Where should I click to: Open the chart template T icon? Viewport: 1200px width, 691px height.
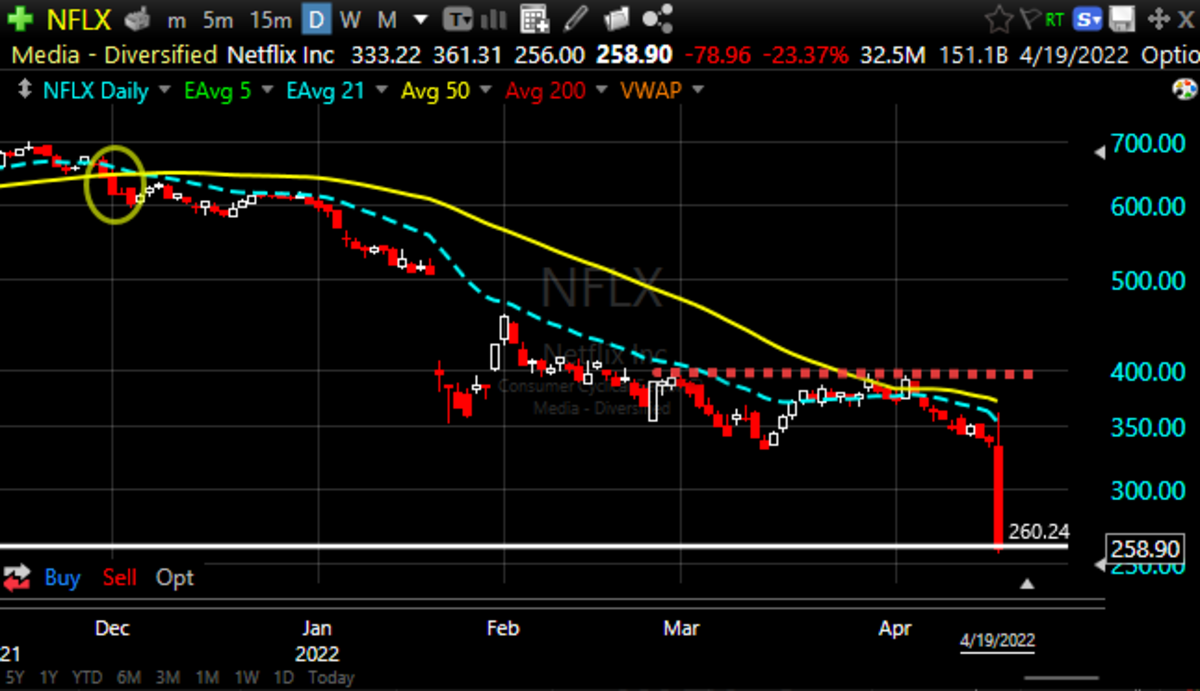[x=458, y=18]
